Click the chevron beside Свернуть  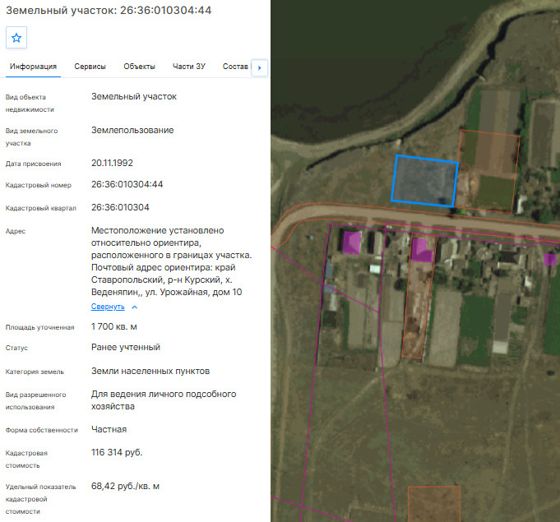click(135, 307)
